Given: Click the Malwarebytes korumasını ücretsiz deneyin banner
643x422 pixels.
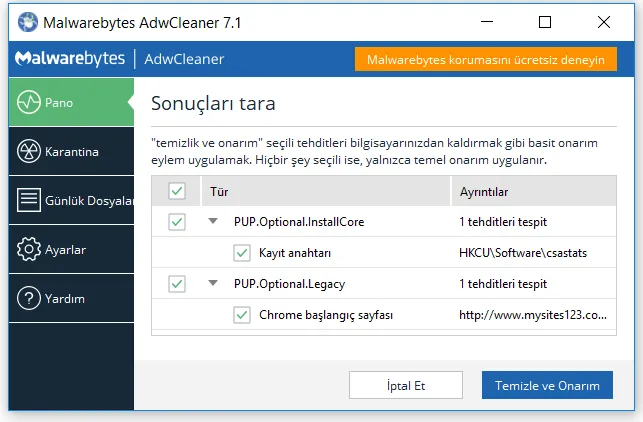Looking at the screenshot, I should click(485, 59).
